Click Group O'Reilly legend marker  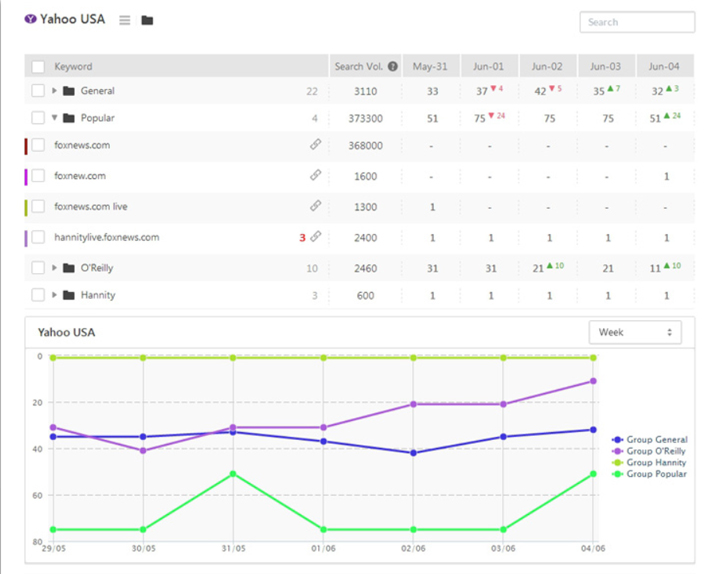tap(618, 451)
